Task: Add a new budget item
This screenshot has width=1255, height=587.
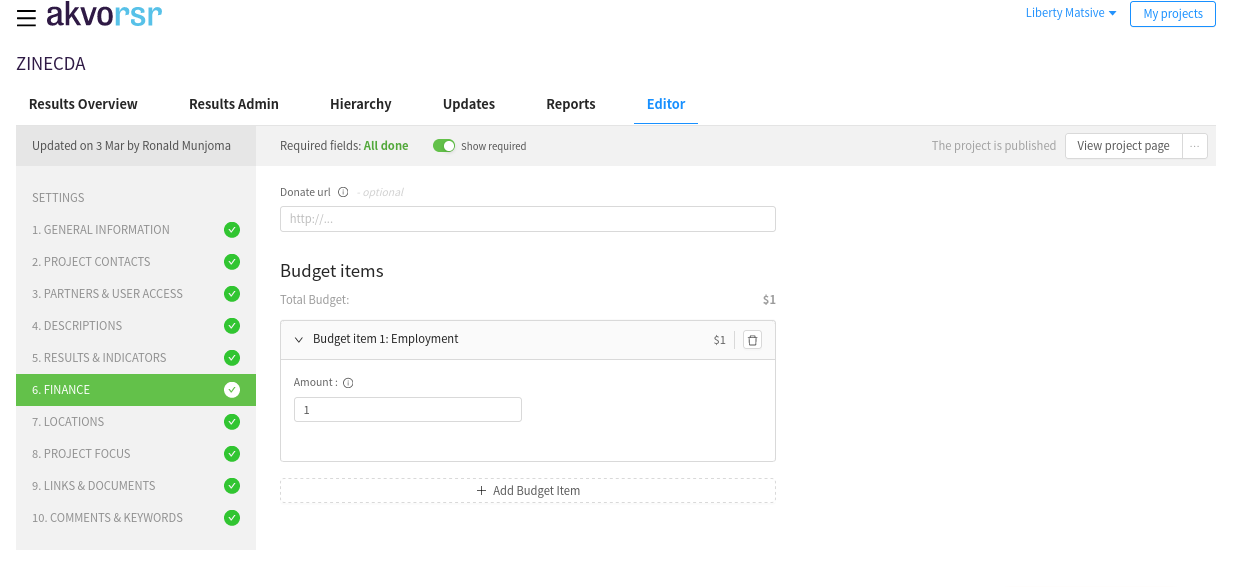Action: click(528, 491)
